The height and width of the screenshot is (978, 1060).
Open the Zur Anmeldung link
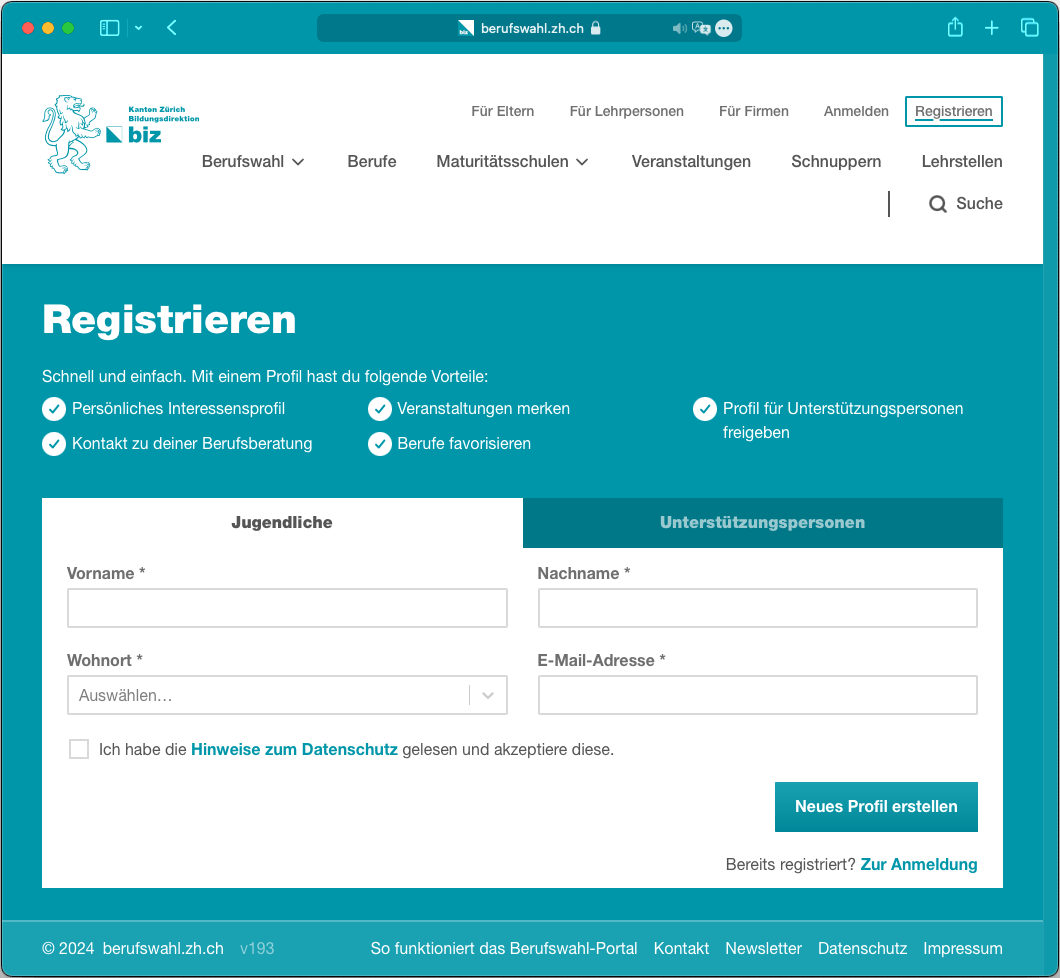tap(918, 864)
